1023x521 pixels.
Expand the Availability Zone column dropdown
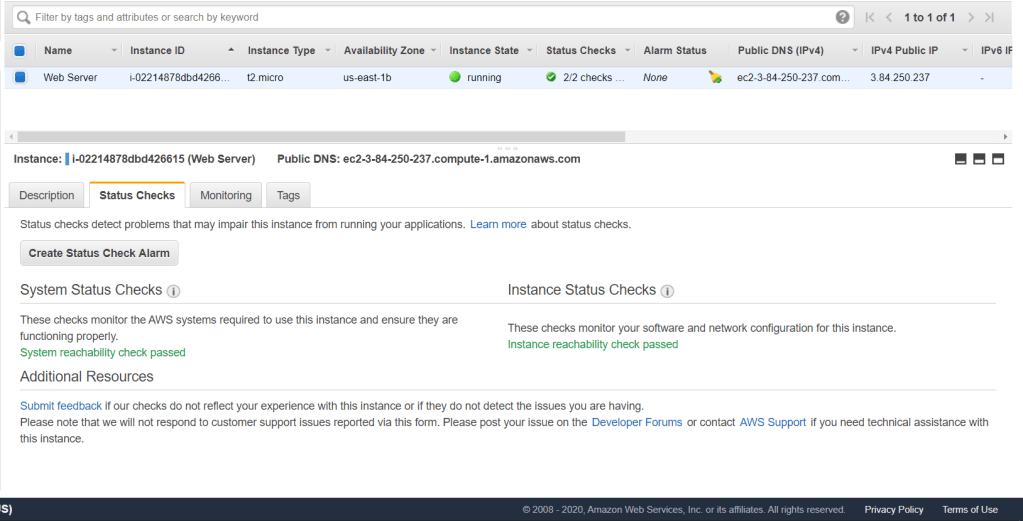point(432,50)
